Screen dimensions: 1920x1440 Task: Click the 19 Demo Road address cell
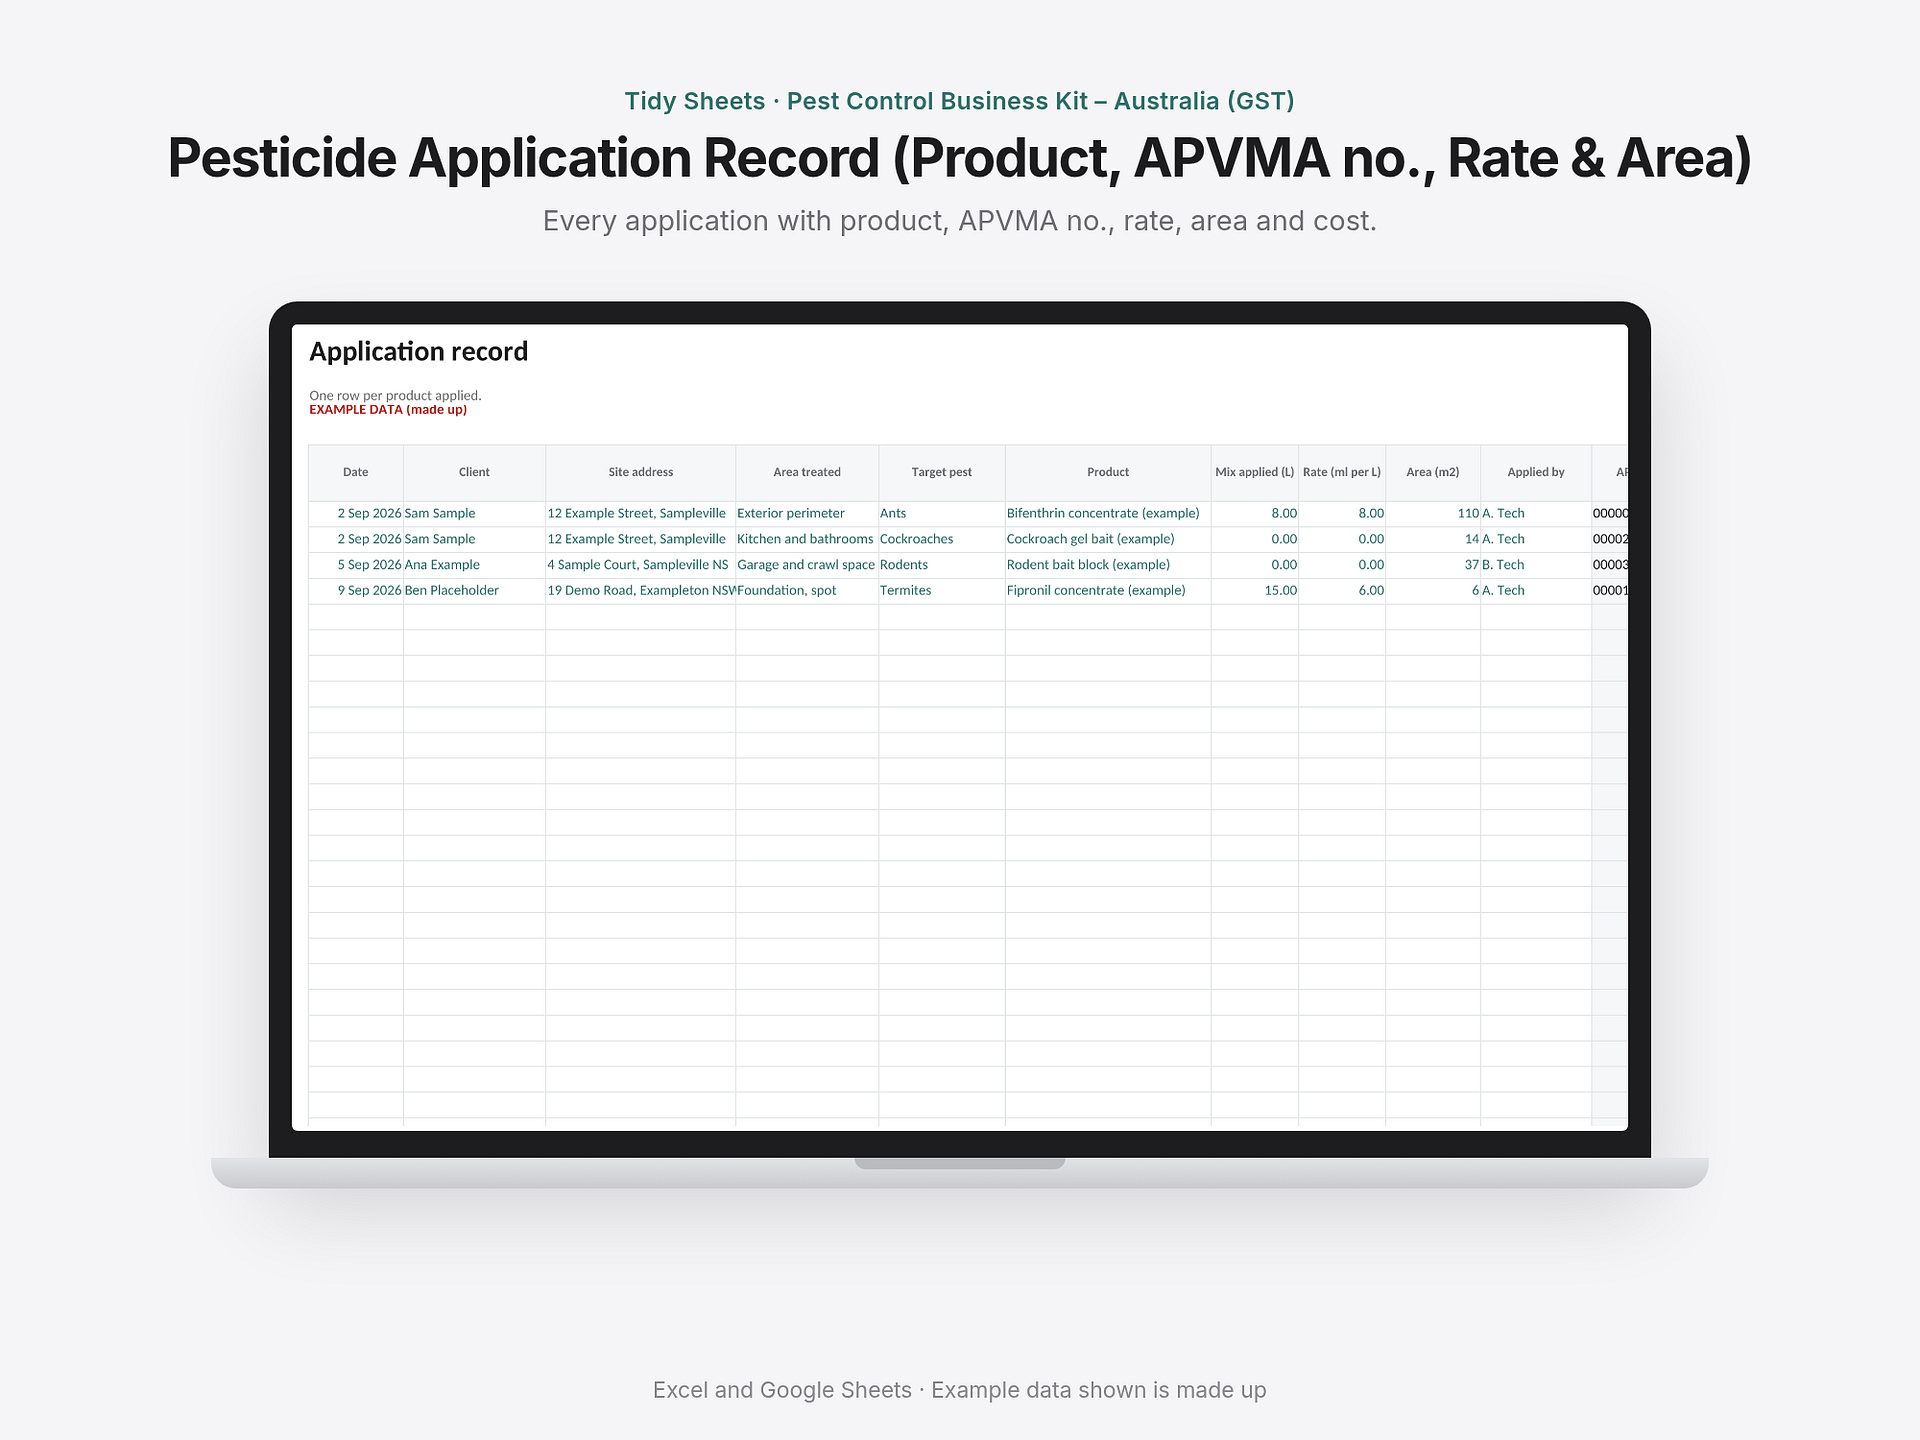click(x=640, y=591)
